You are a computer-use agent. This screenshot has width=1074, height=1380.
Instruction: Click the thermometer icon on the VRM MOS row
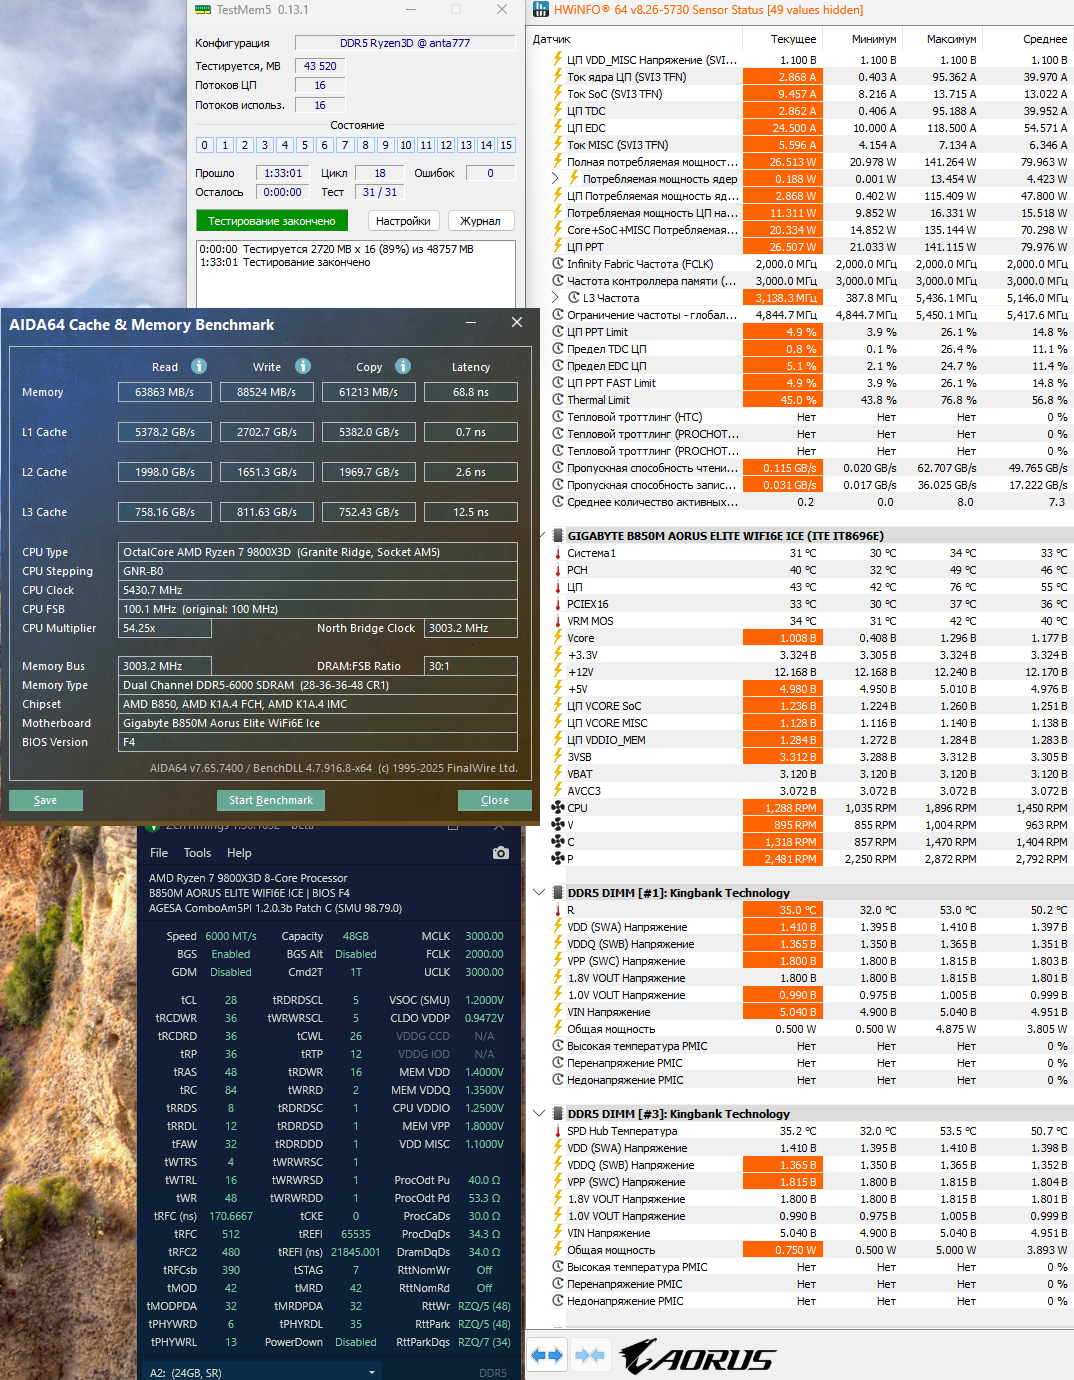(x=558, y=621)
